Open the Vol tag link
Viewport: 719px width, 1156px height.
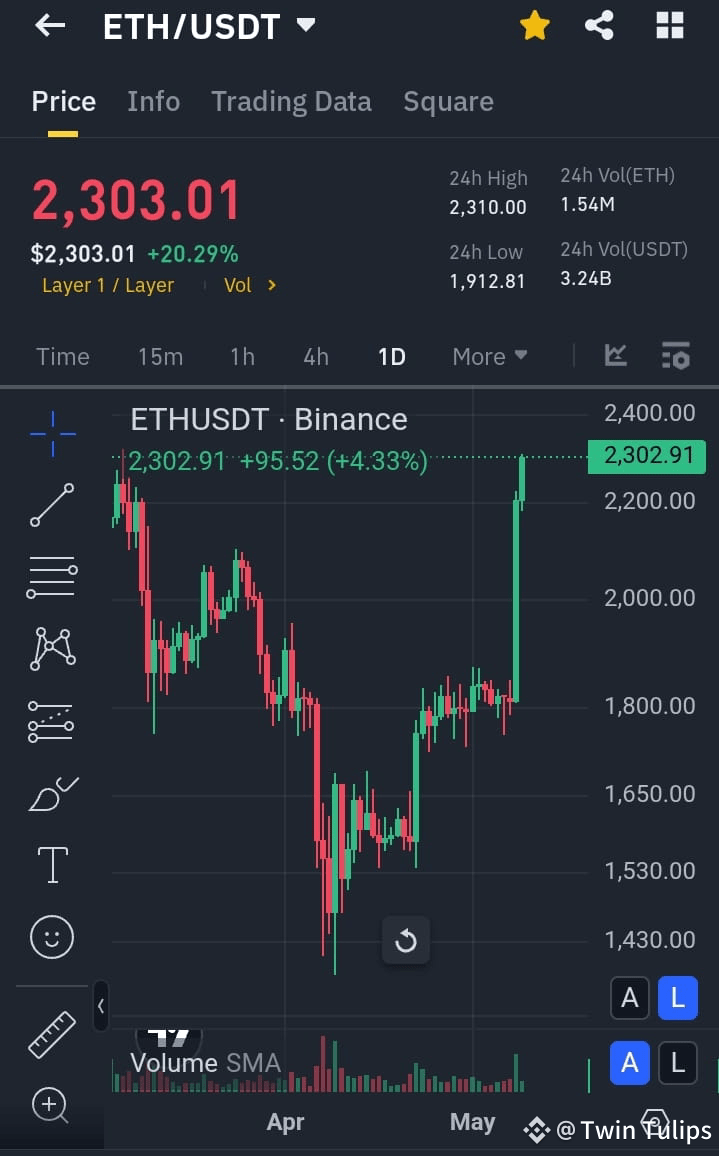point(237,285)
